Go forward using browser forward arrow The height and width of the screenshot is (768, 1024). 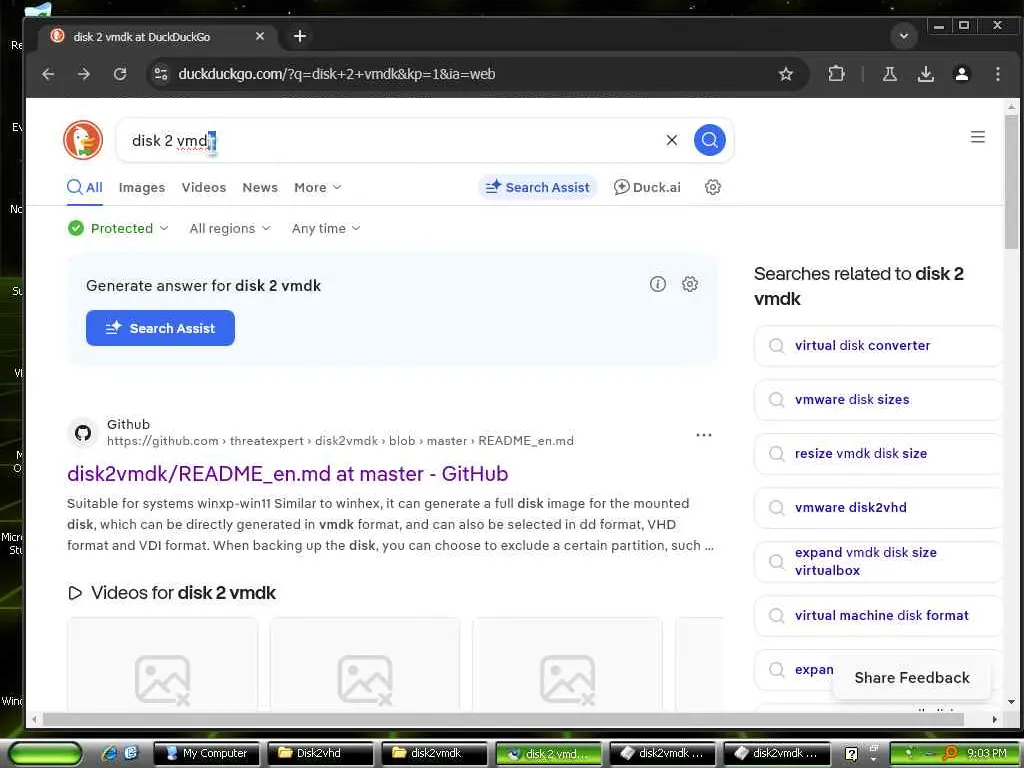[84, 74]
